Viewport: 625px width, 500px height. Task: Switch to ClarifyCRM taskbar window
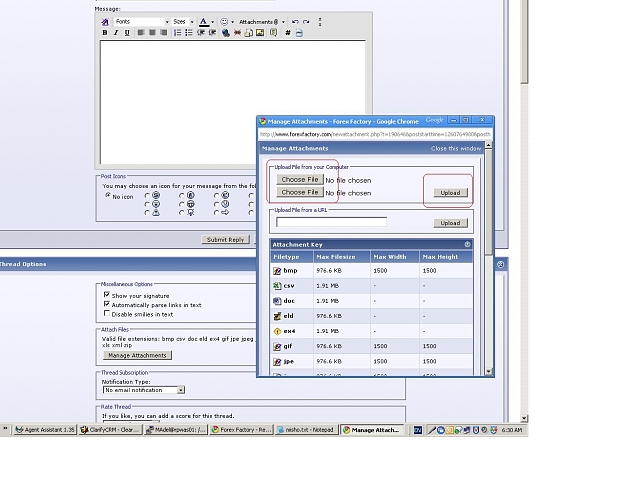pos(110,430)
